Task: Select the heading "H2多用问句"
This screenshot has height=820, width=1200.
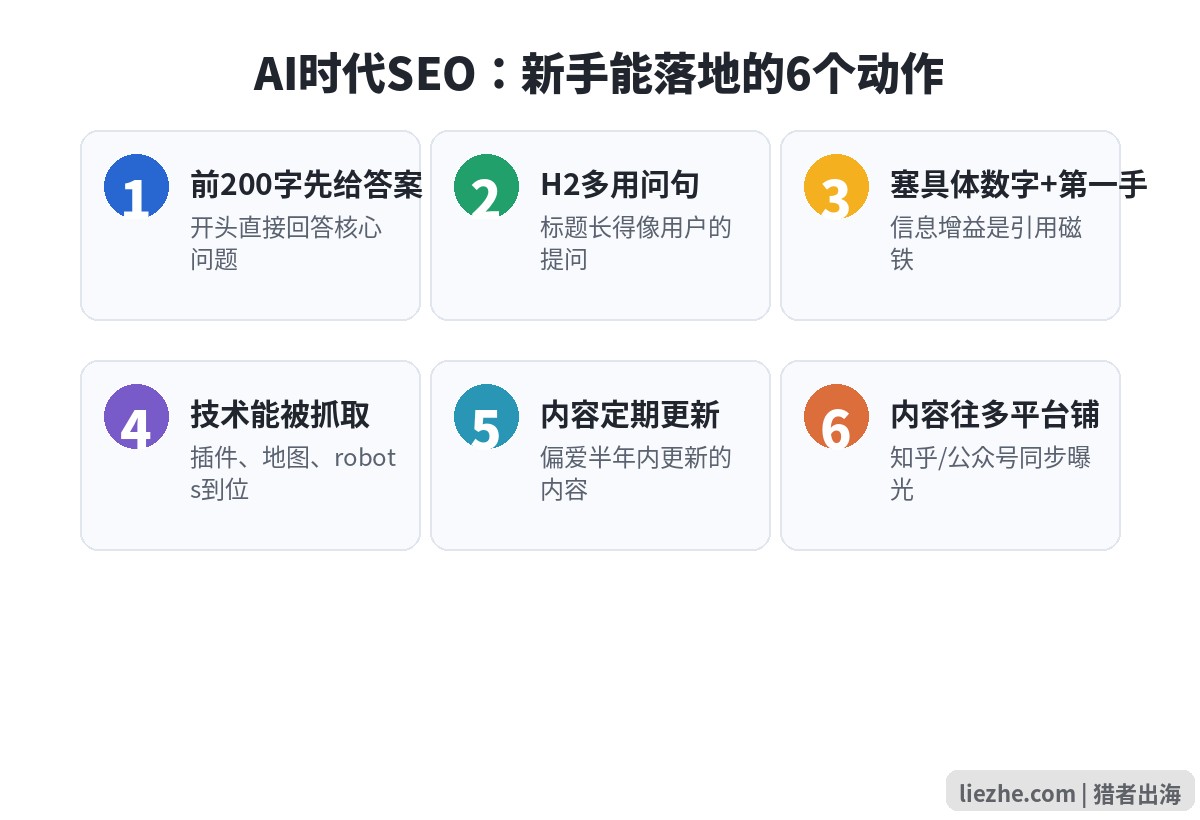Action: [x=620, y=185]
